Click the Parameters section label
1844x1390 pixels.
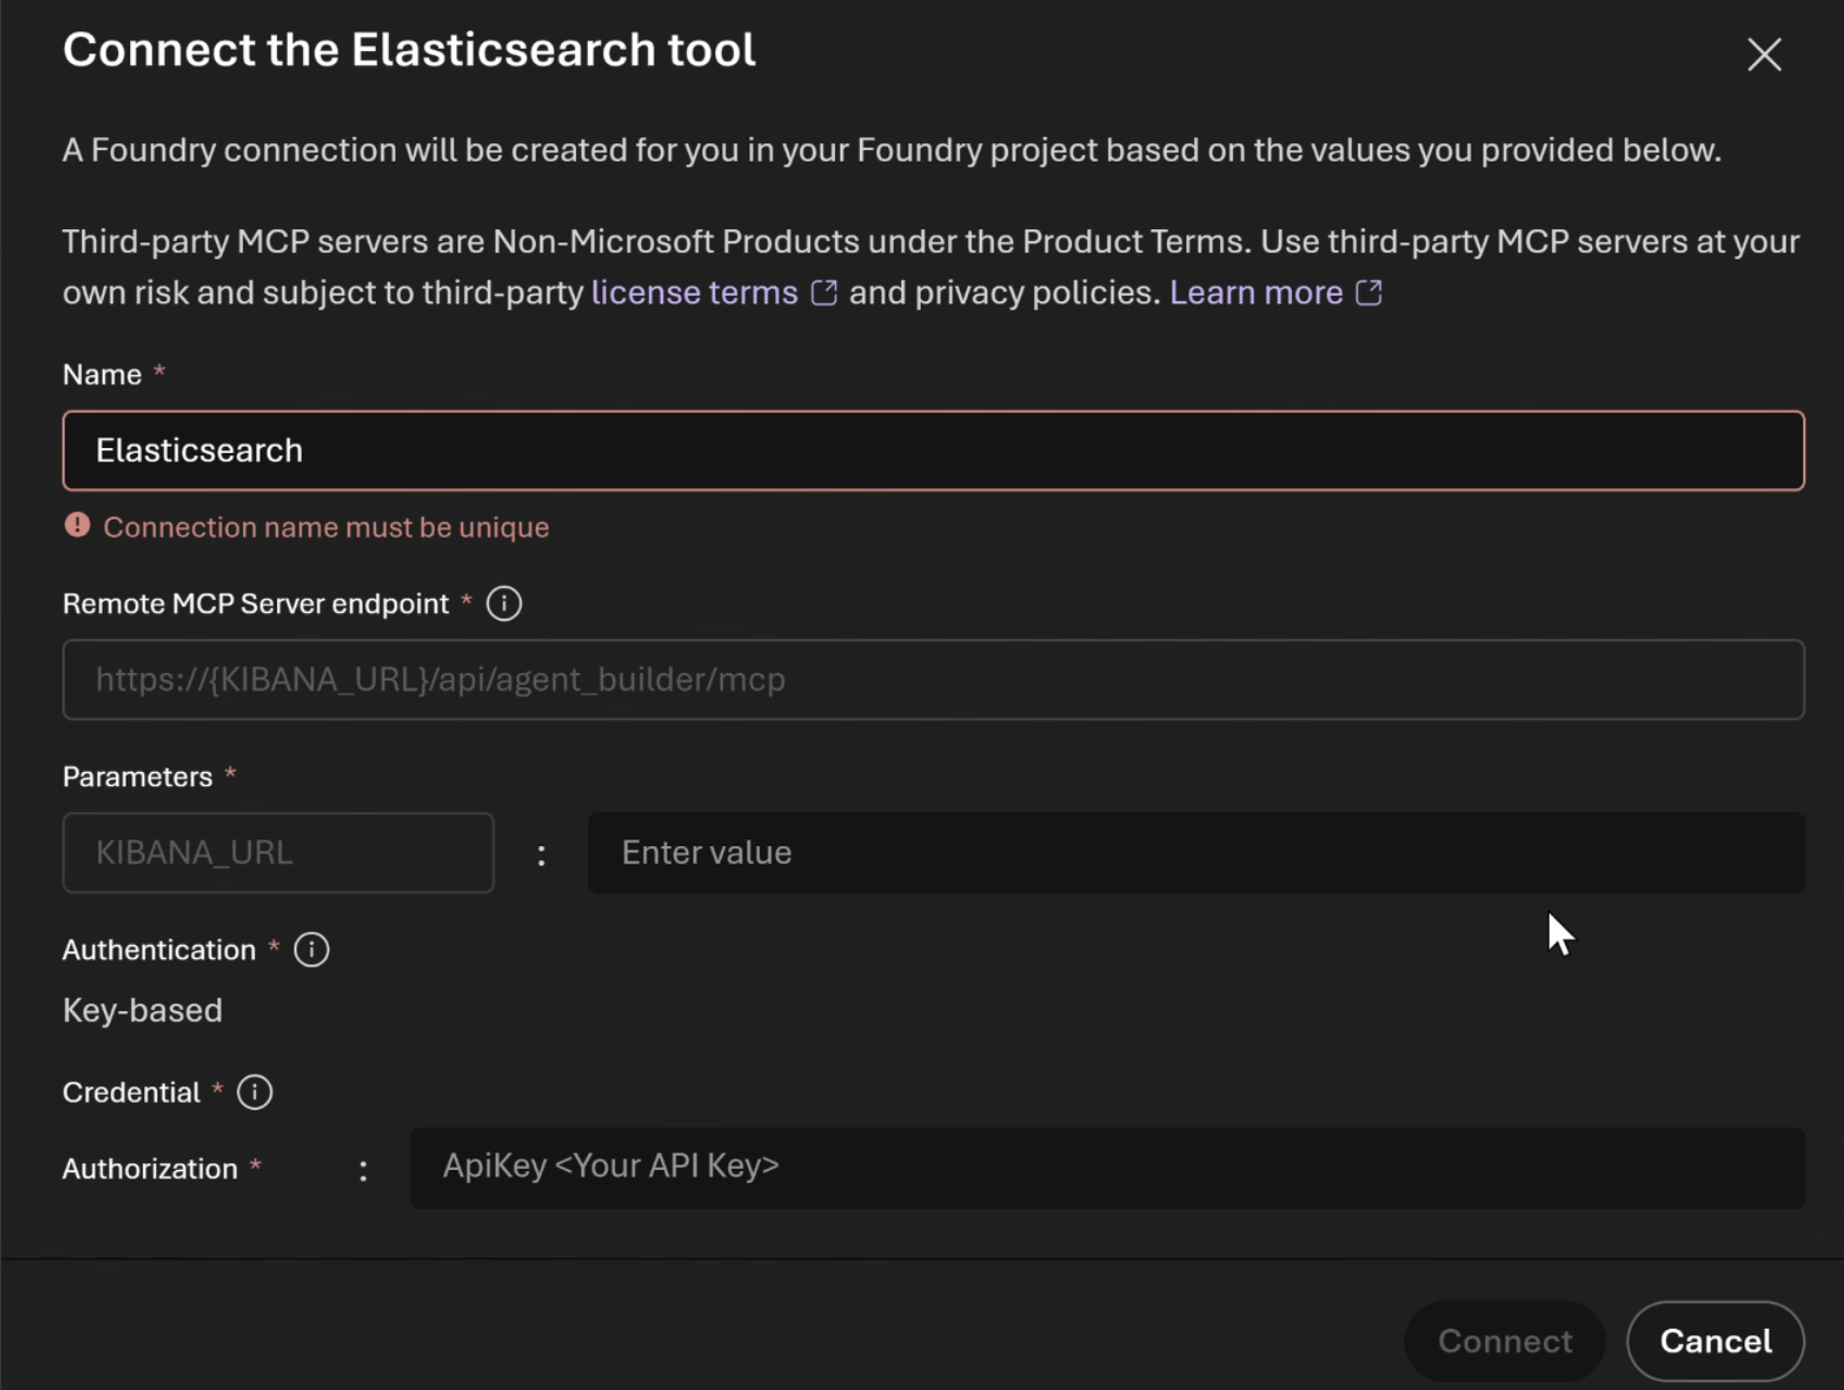(137, 775)
